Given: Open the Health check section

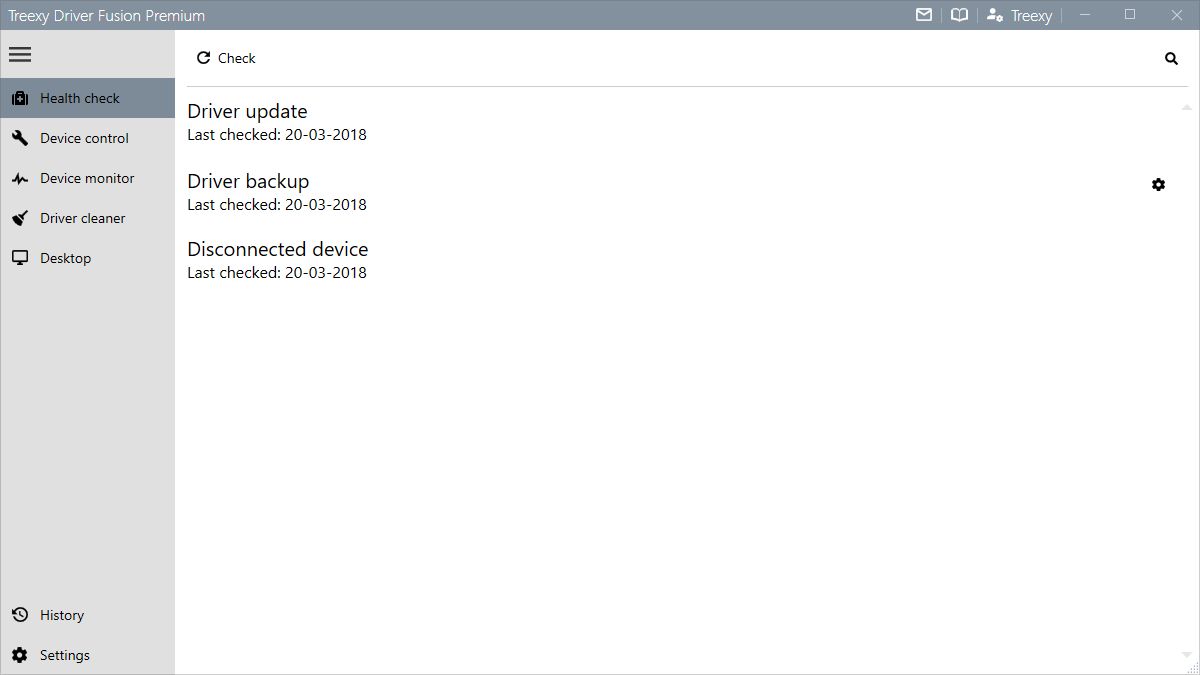Looking at the screenshot, I should 79,97.
